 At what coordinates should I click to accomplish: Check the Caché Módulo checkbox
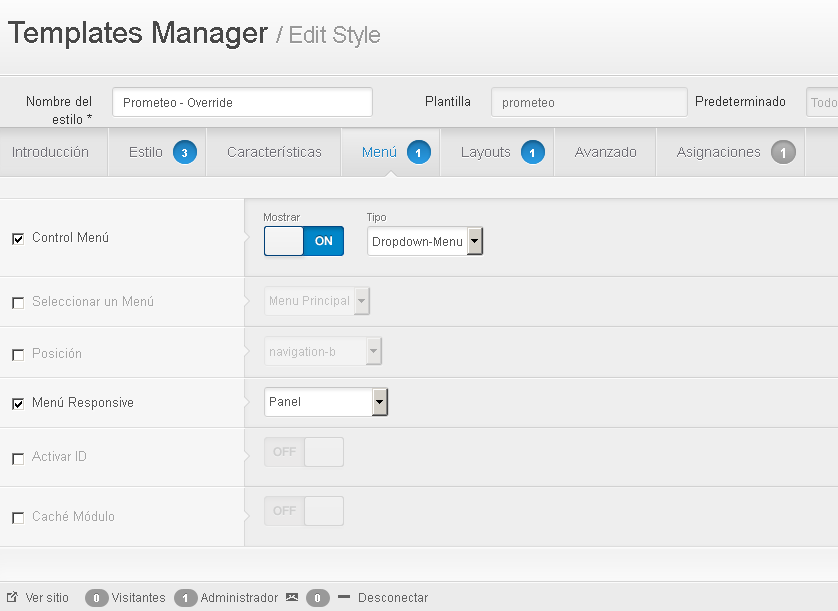[18, 518]
